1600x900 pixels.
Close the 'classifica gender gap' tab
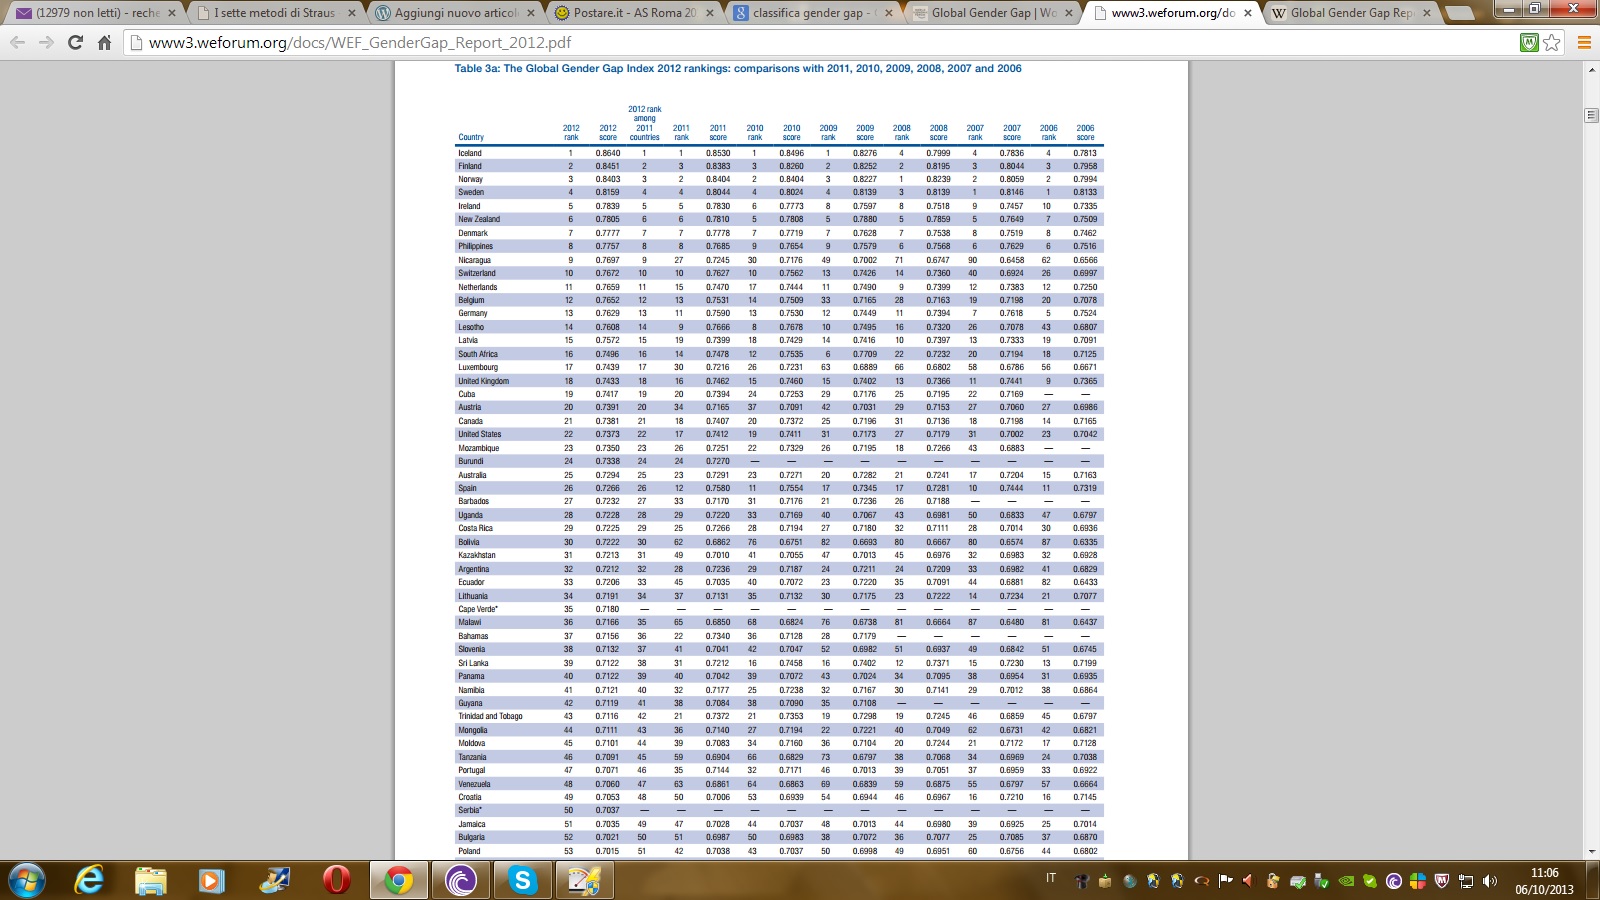pyautogui.click(x=889, y=13)
